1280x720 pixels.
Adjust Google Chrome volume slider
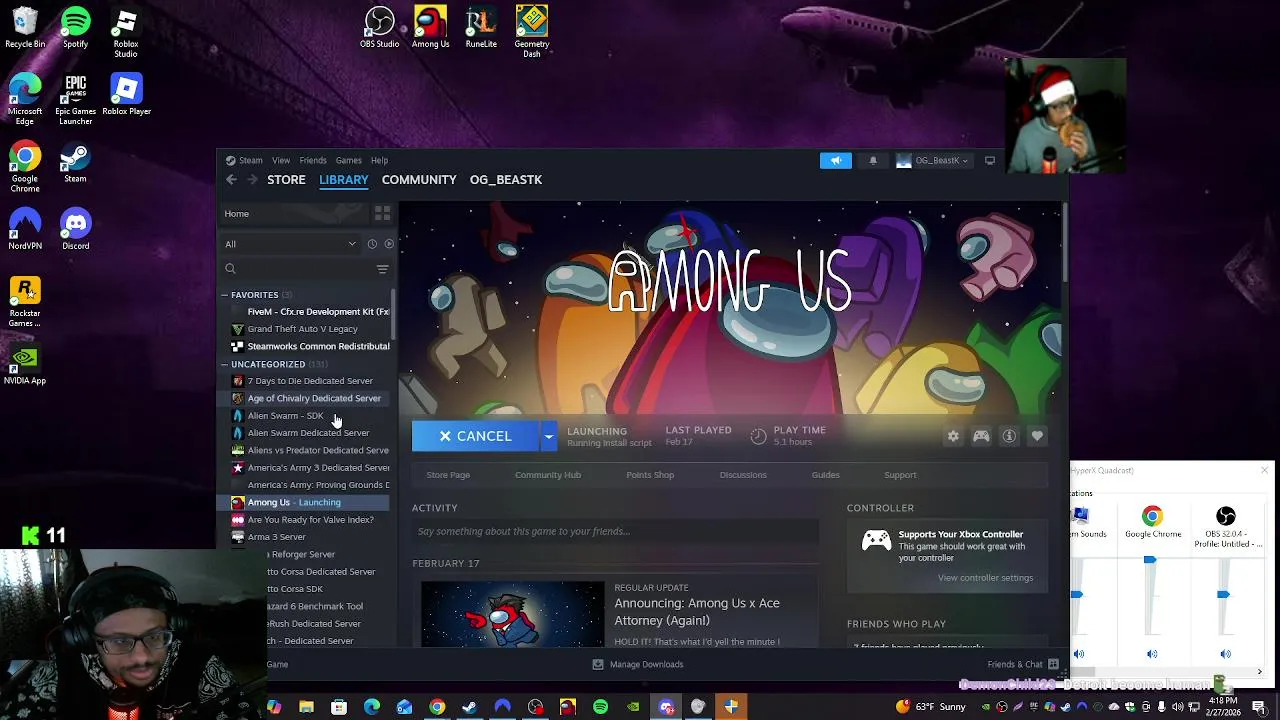pyautogui.click(x=1150, y=561)
